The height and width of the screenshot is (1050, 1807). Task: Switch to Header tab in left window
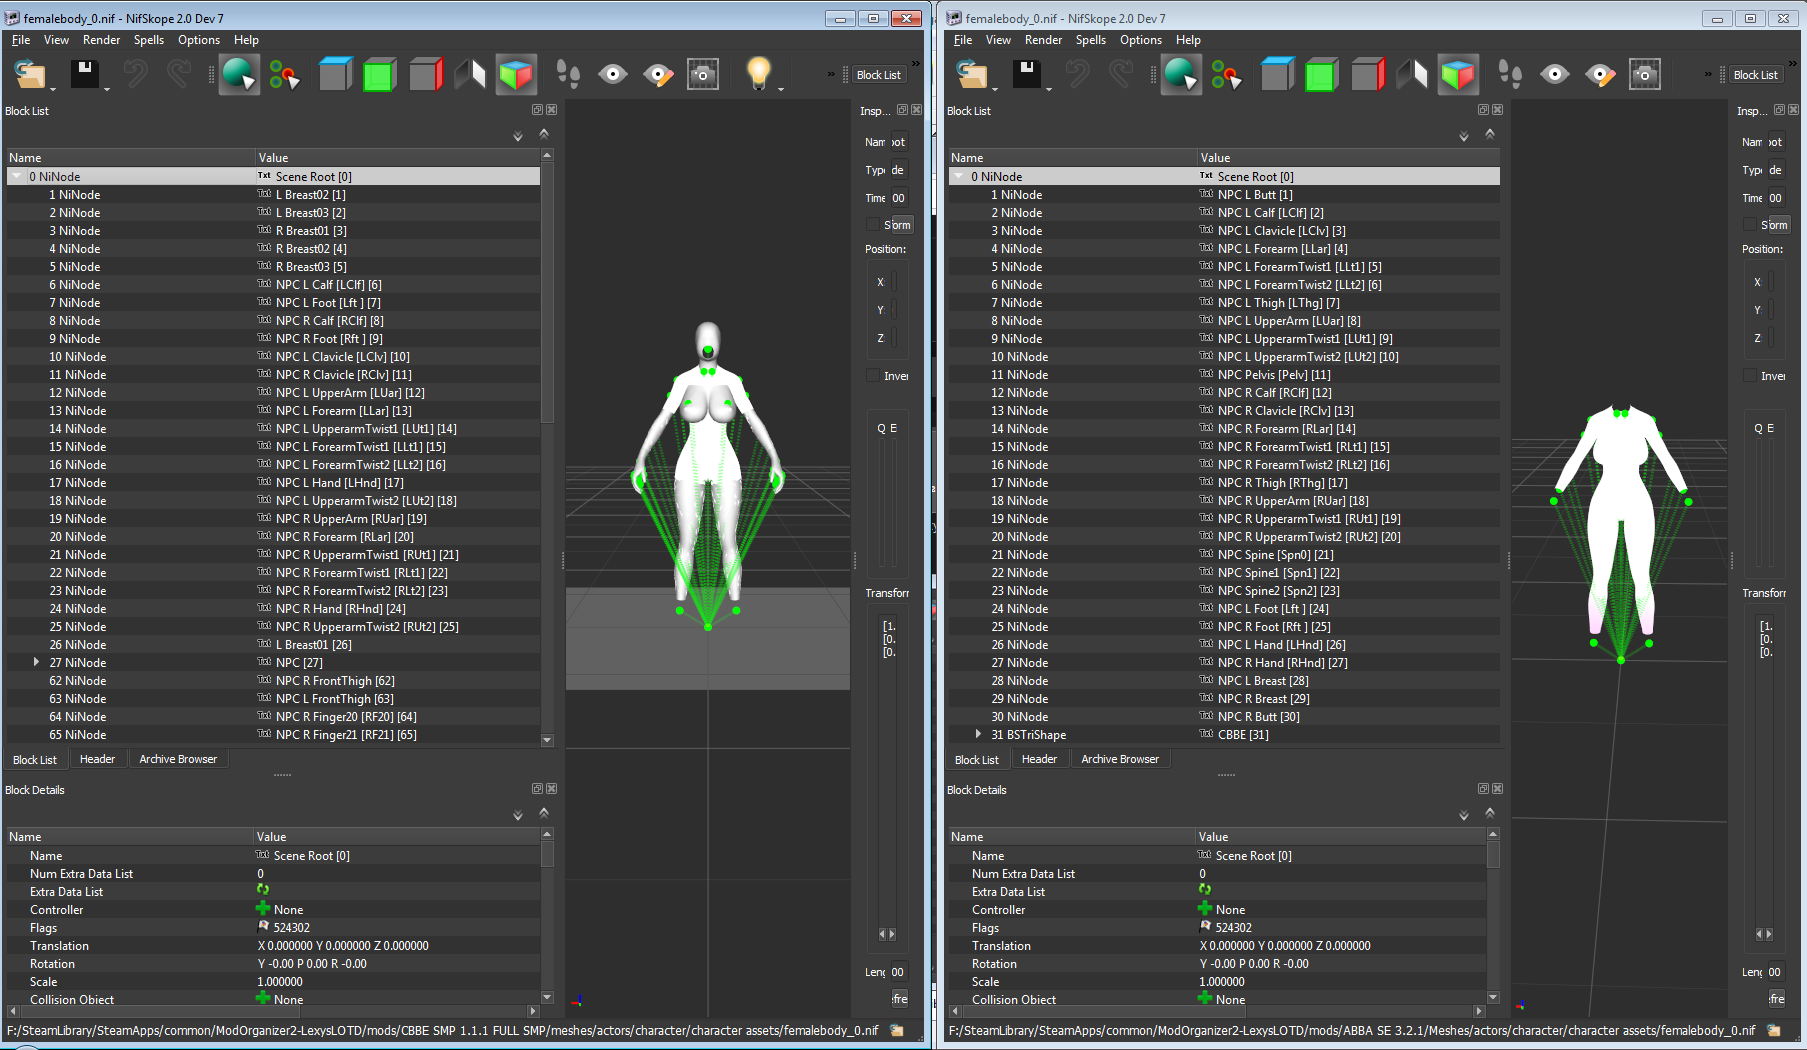(97, 759)
